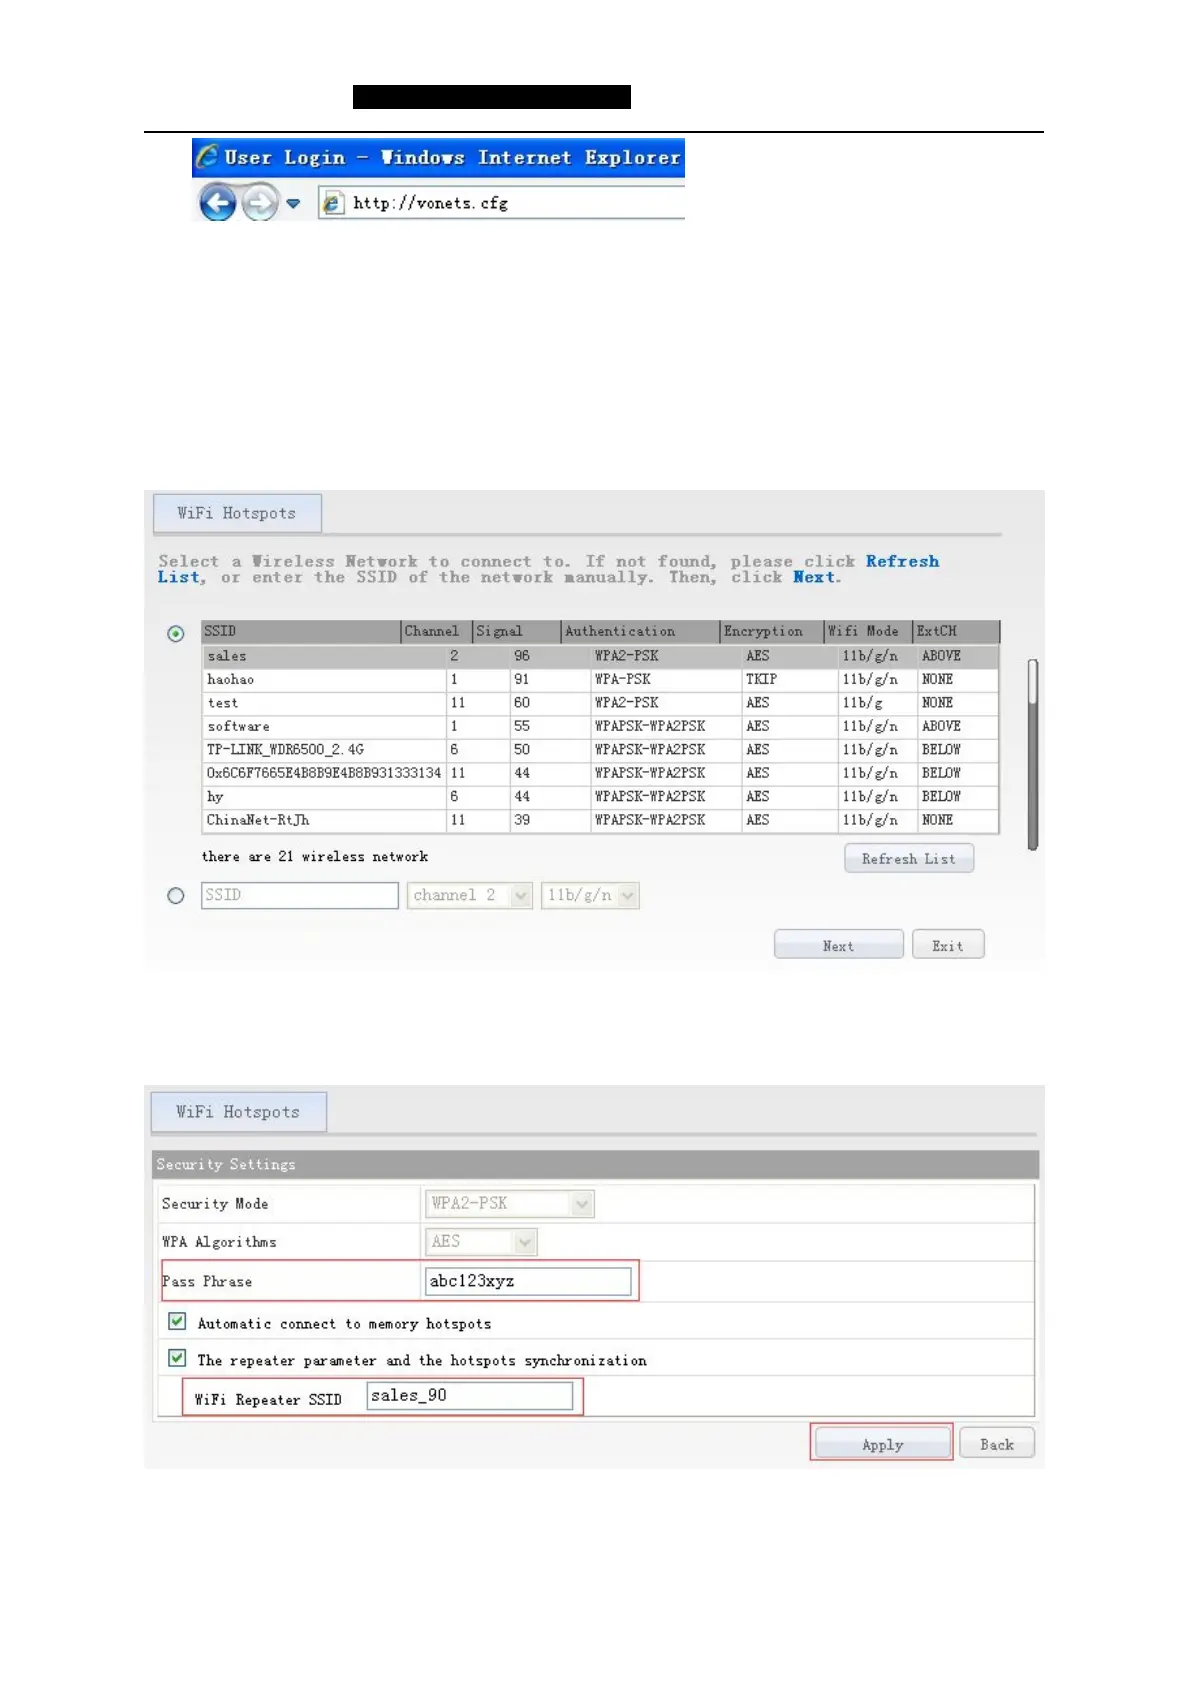This screenshot has height=1684, width=1191.
Task: Select the 'sales' network row
Action: 600,656
